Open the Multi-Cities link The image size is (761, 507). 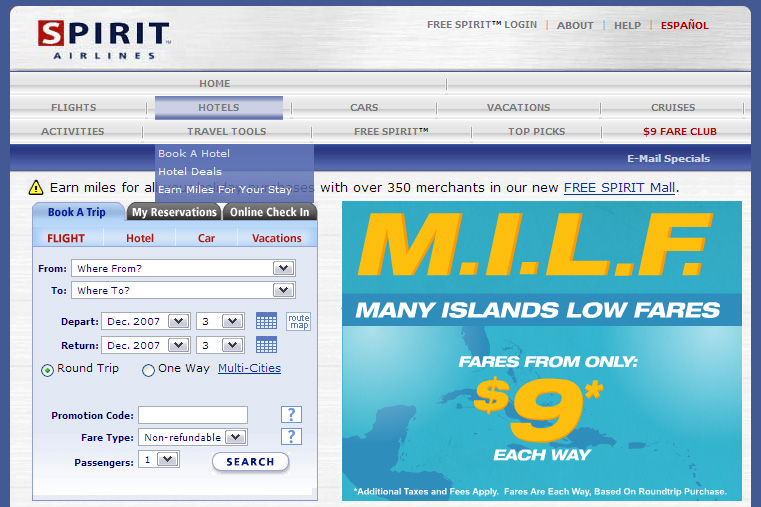249,368
